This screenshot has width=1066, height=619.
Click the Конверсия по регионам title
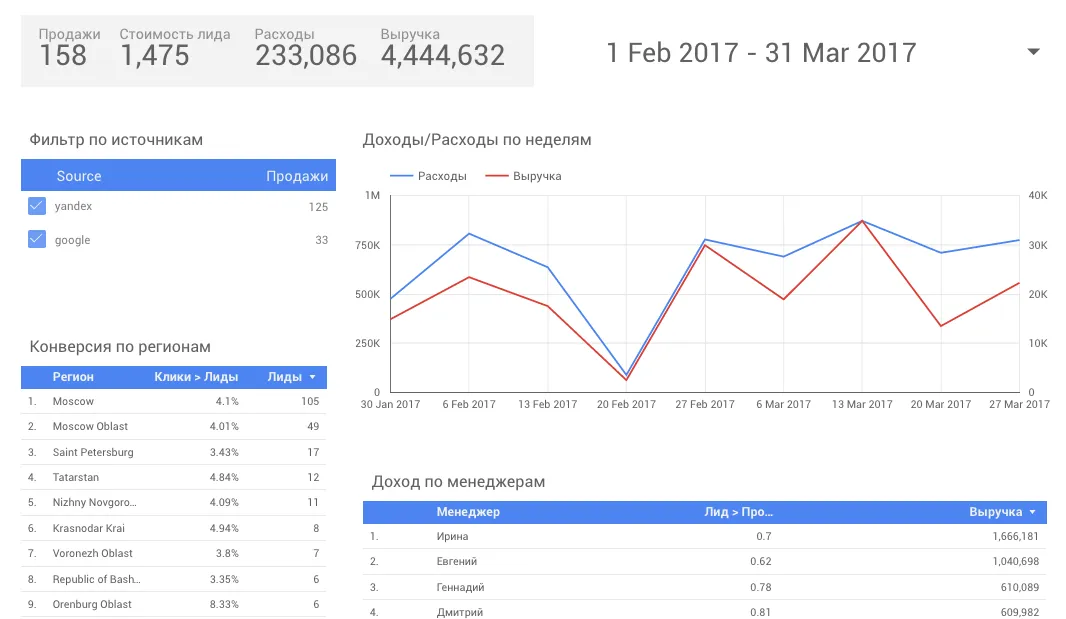point(120,347)
